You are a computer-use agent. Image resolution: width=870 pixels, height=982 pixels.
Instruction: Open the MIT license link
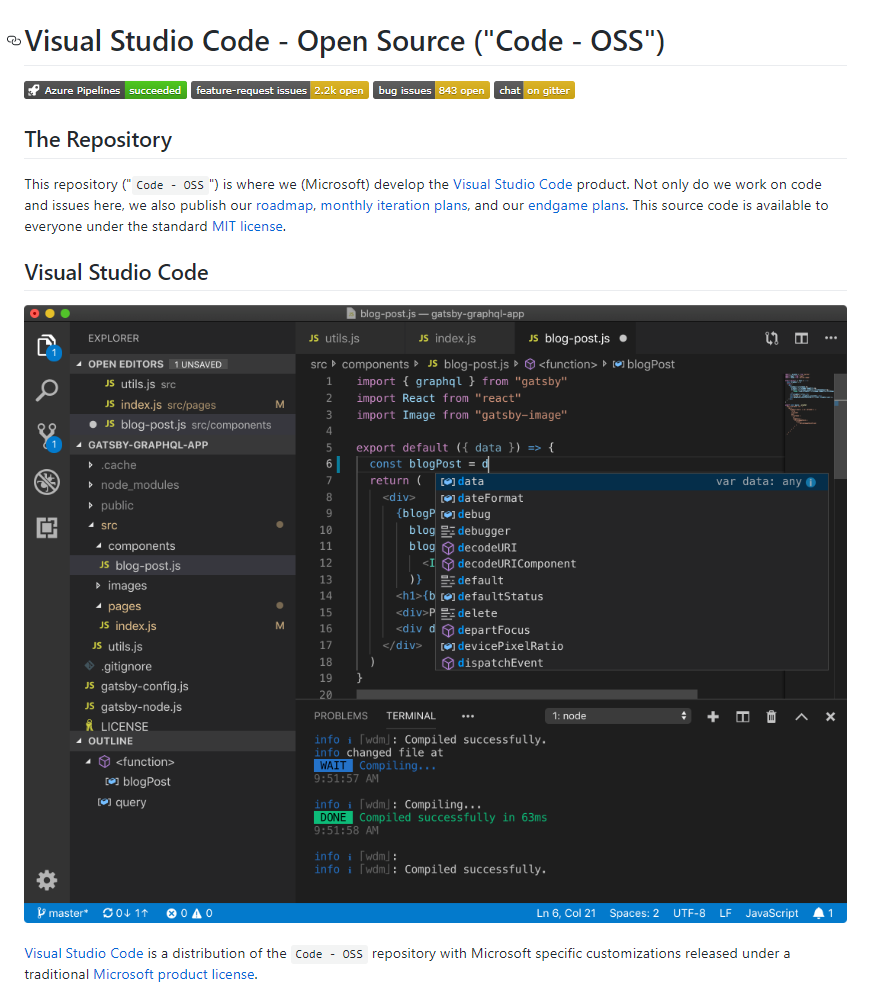pos(247,226)
